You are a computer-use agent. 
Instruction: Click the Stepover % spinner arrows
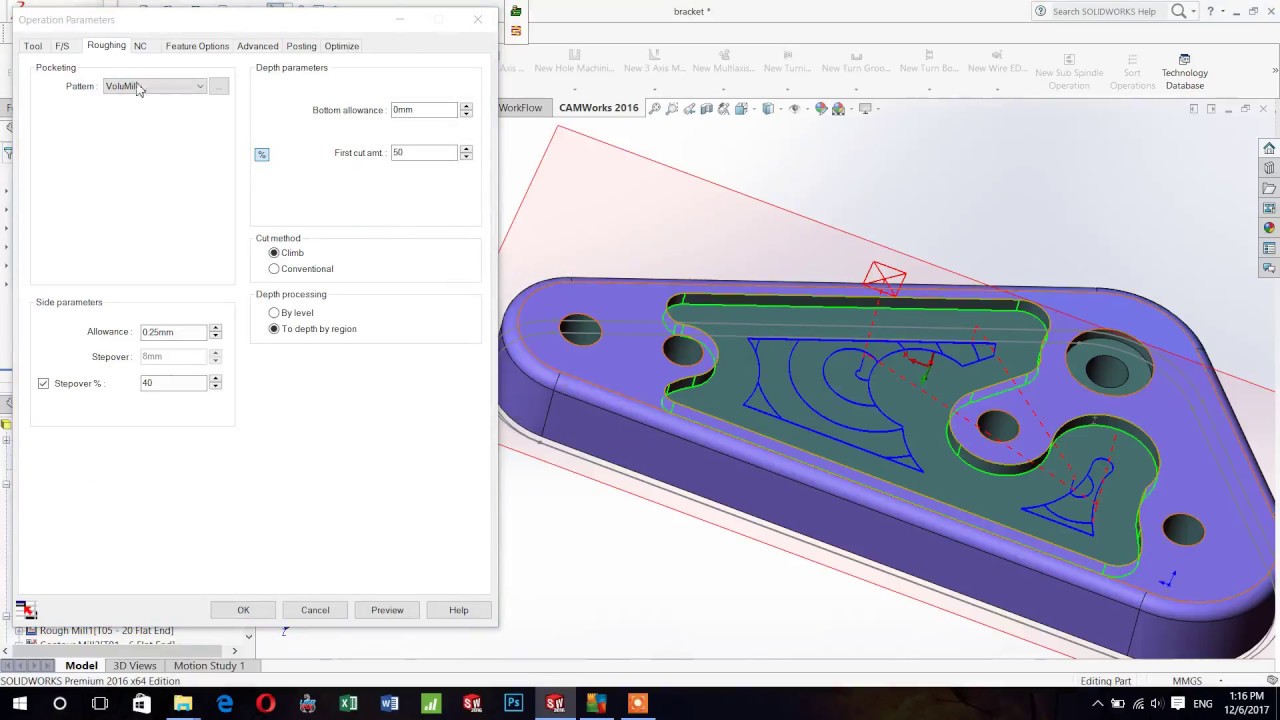coord(215,383)
